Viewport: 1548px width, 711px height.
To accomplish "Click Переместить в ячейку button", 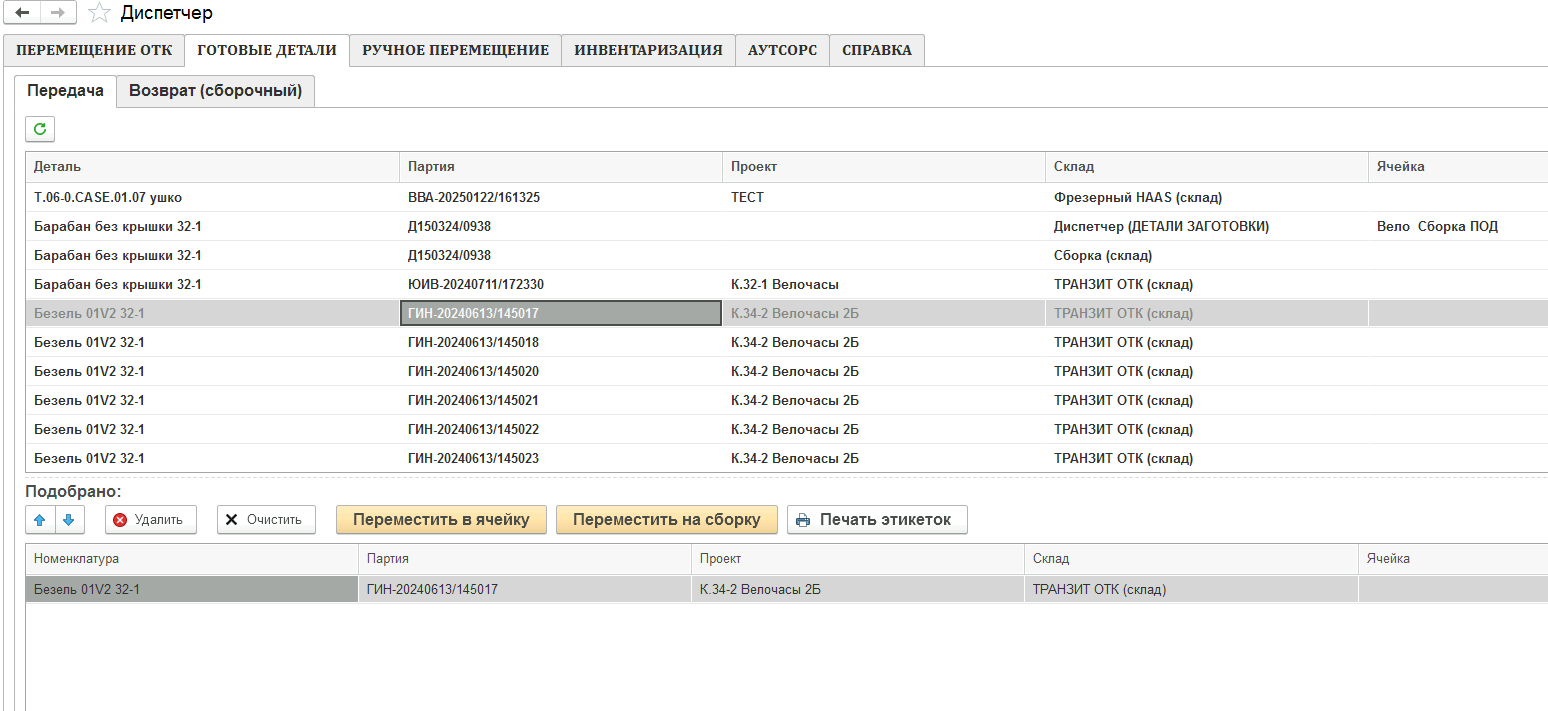I will pos(441,520).
